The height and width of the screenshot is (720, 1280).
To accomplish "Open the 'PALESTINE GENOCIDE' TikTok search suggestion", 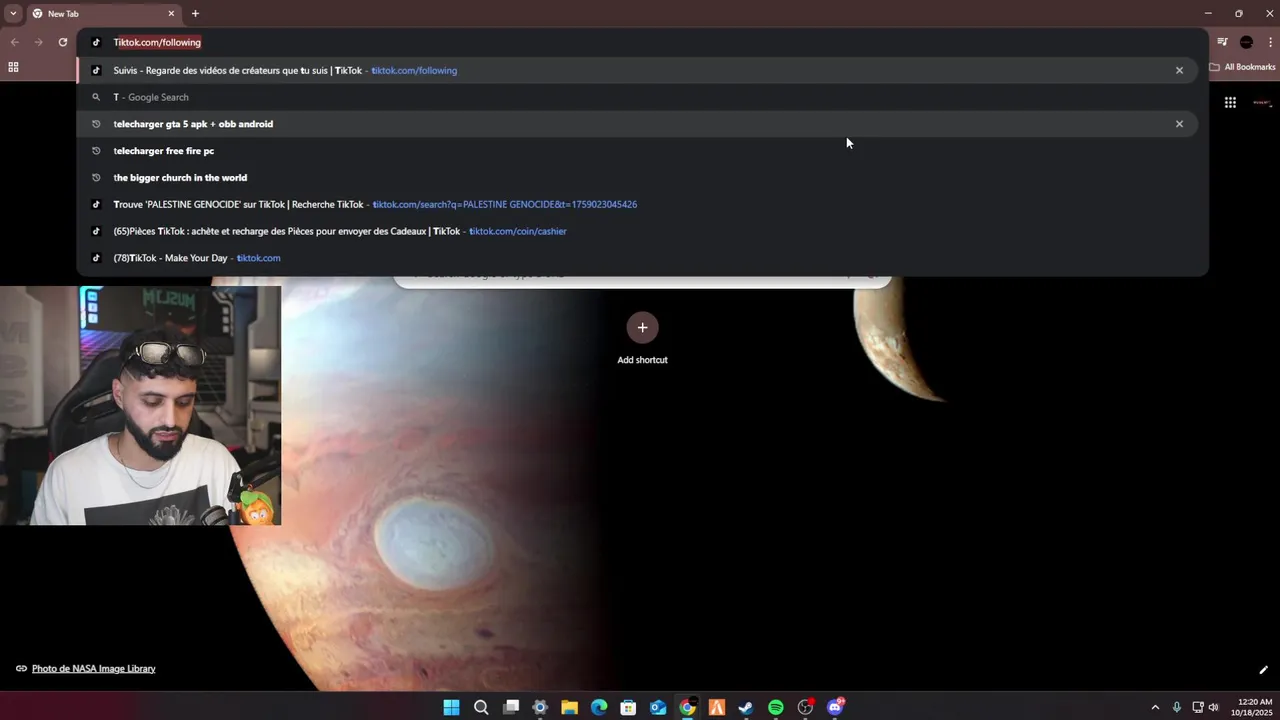I will tap(637, 204).
